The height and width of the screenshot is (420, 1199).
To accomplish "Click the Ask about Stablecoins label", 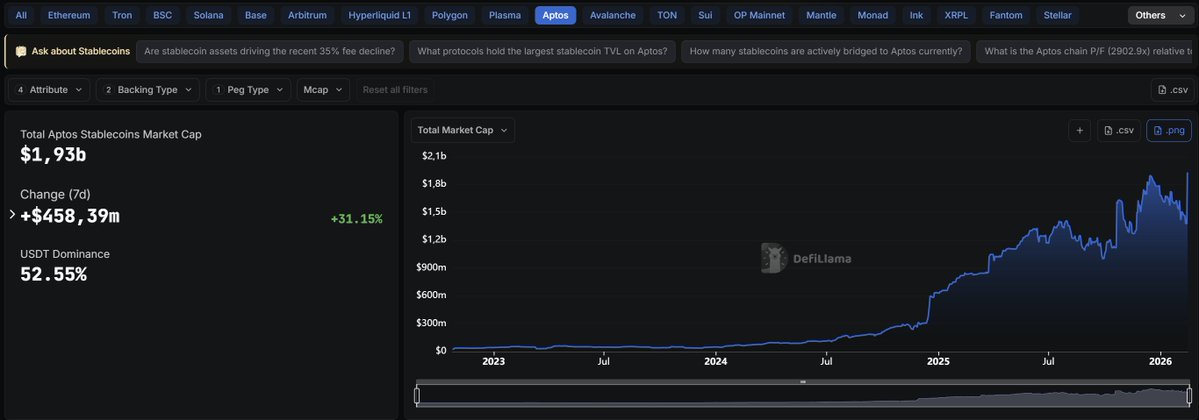I will (x=80, y=51).
